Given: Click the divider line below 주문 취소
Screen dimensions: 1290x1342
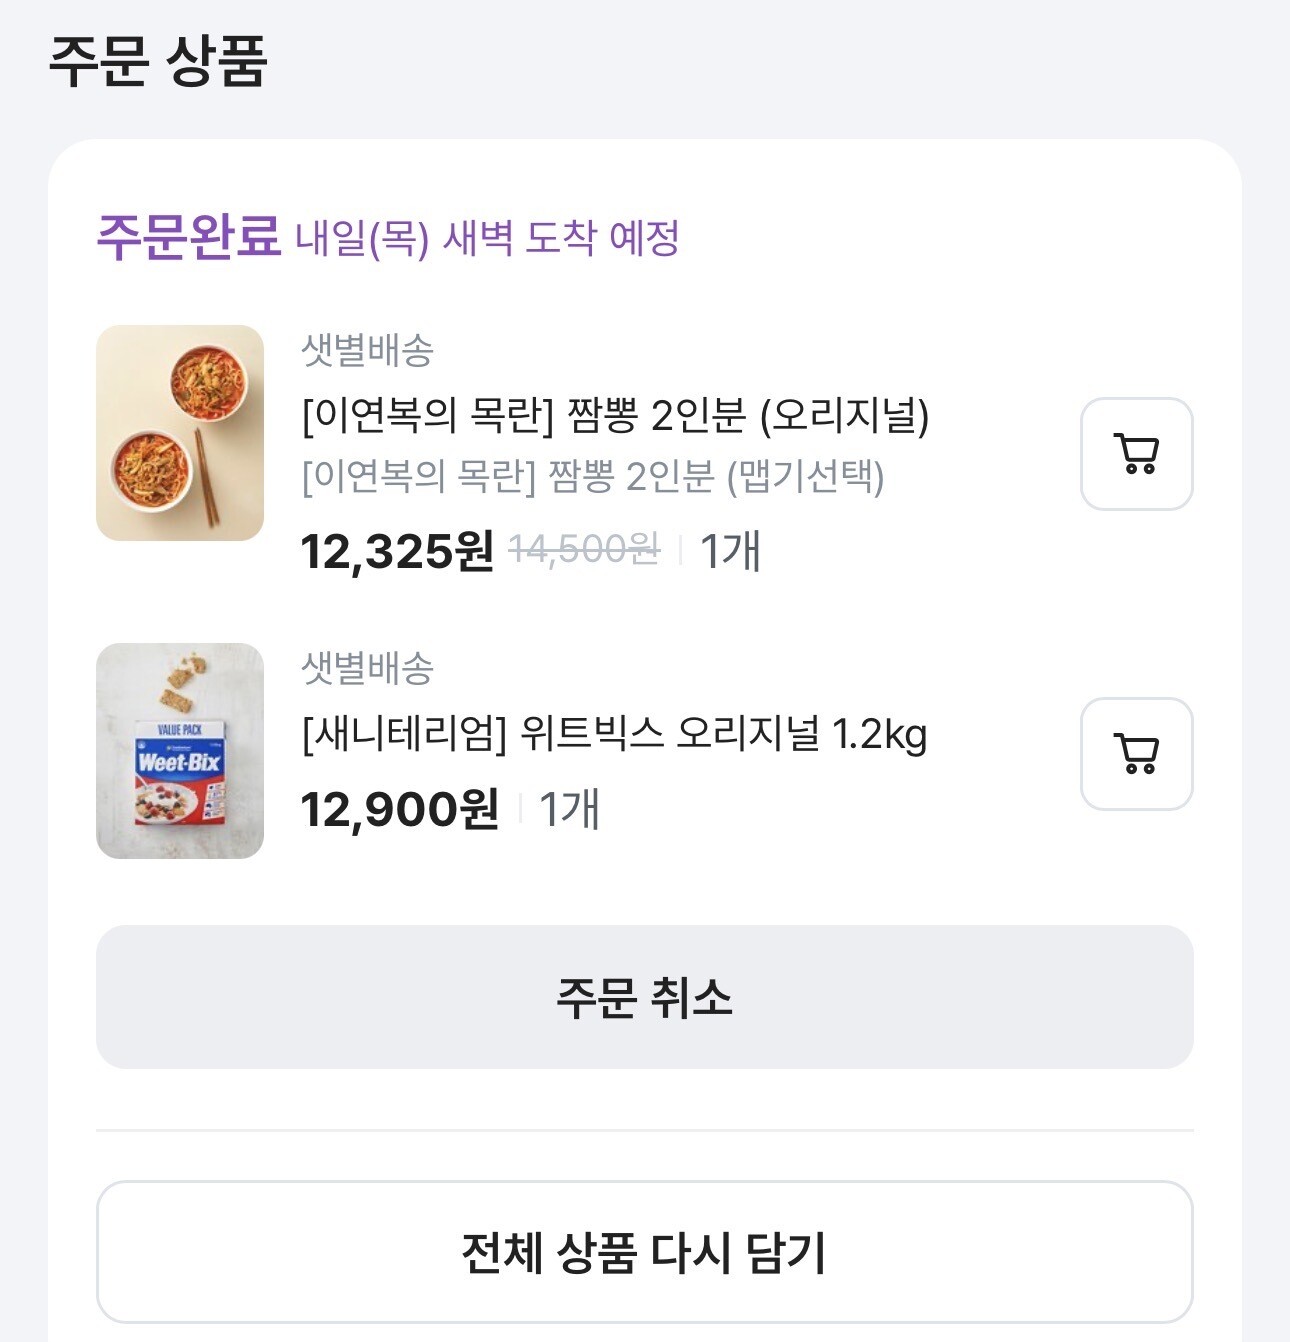Looking at the screenshot, I should [644, 1130].
